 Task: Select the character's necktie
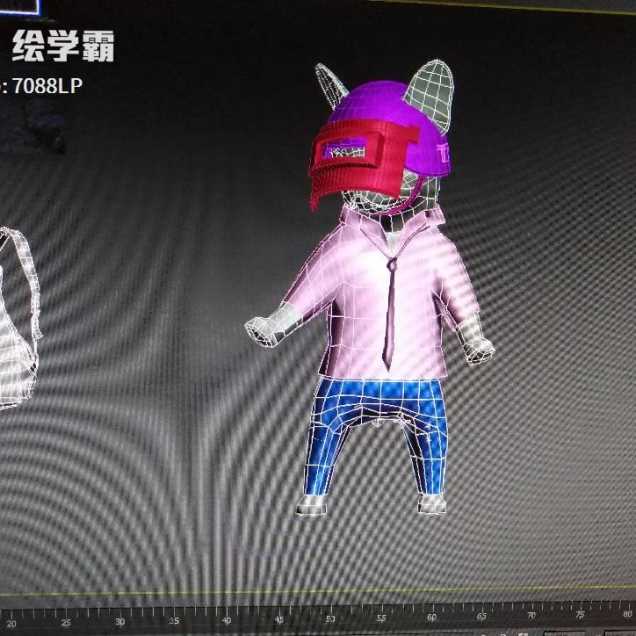click(390, 312)
